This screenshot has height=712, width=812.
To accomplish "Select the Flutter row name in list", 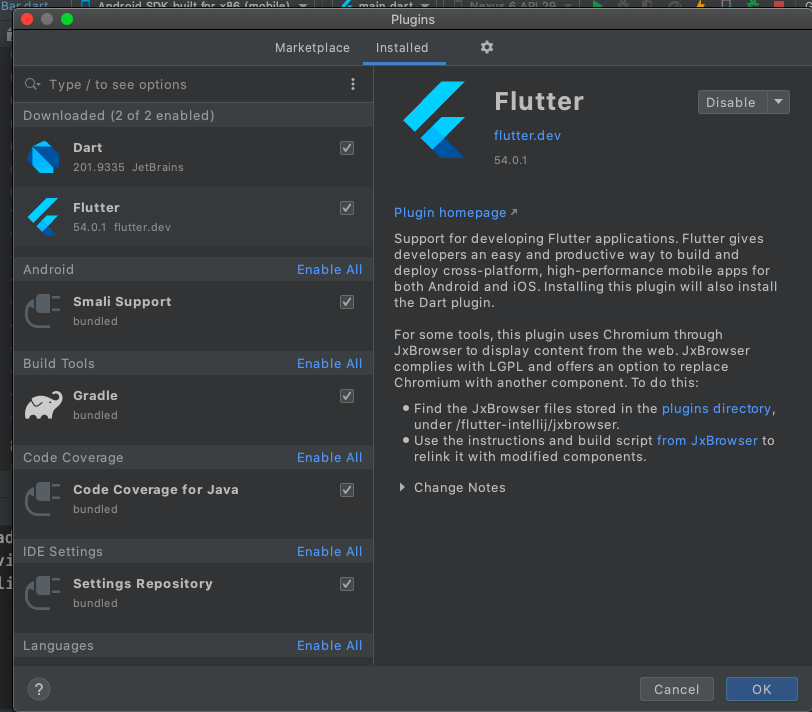I will pyautogui.click(x=96, y=208).
